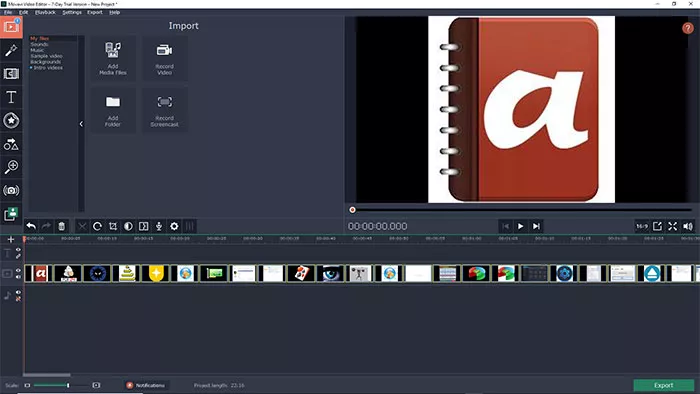Zoom in timeline using right scale icon
The height and width of the screenshot is (394, 700).
pos(96,385)
